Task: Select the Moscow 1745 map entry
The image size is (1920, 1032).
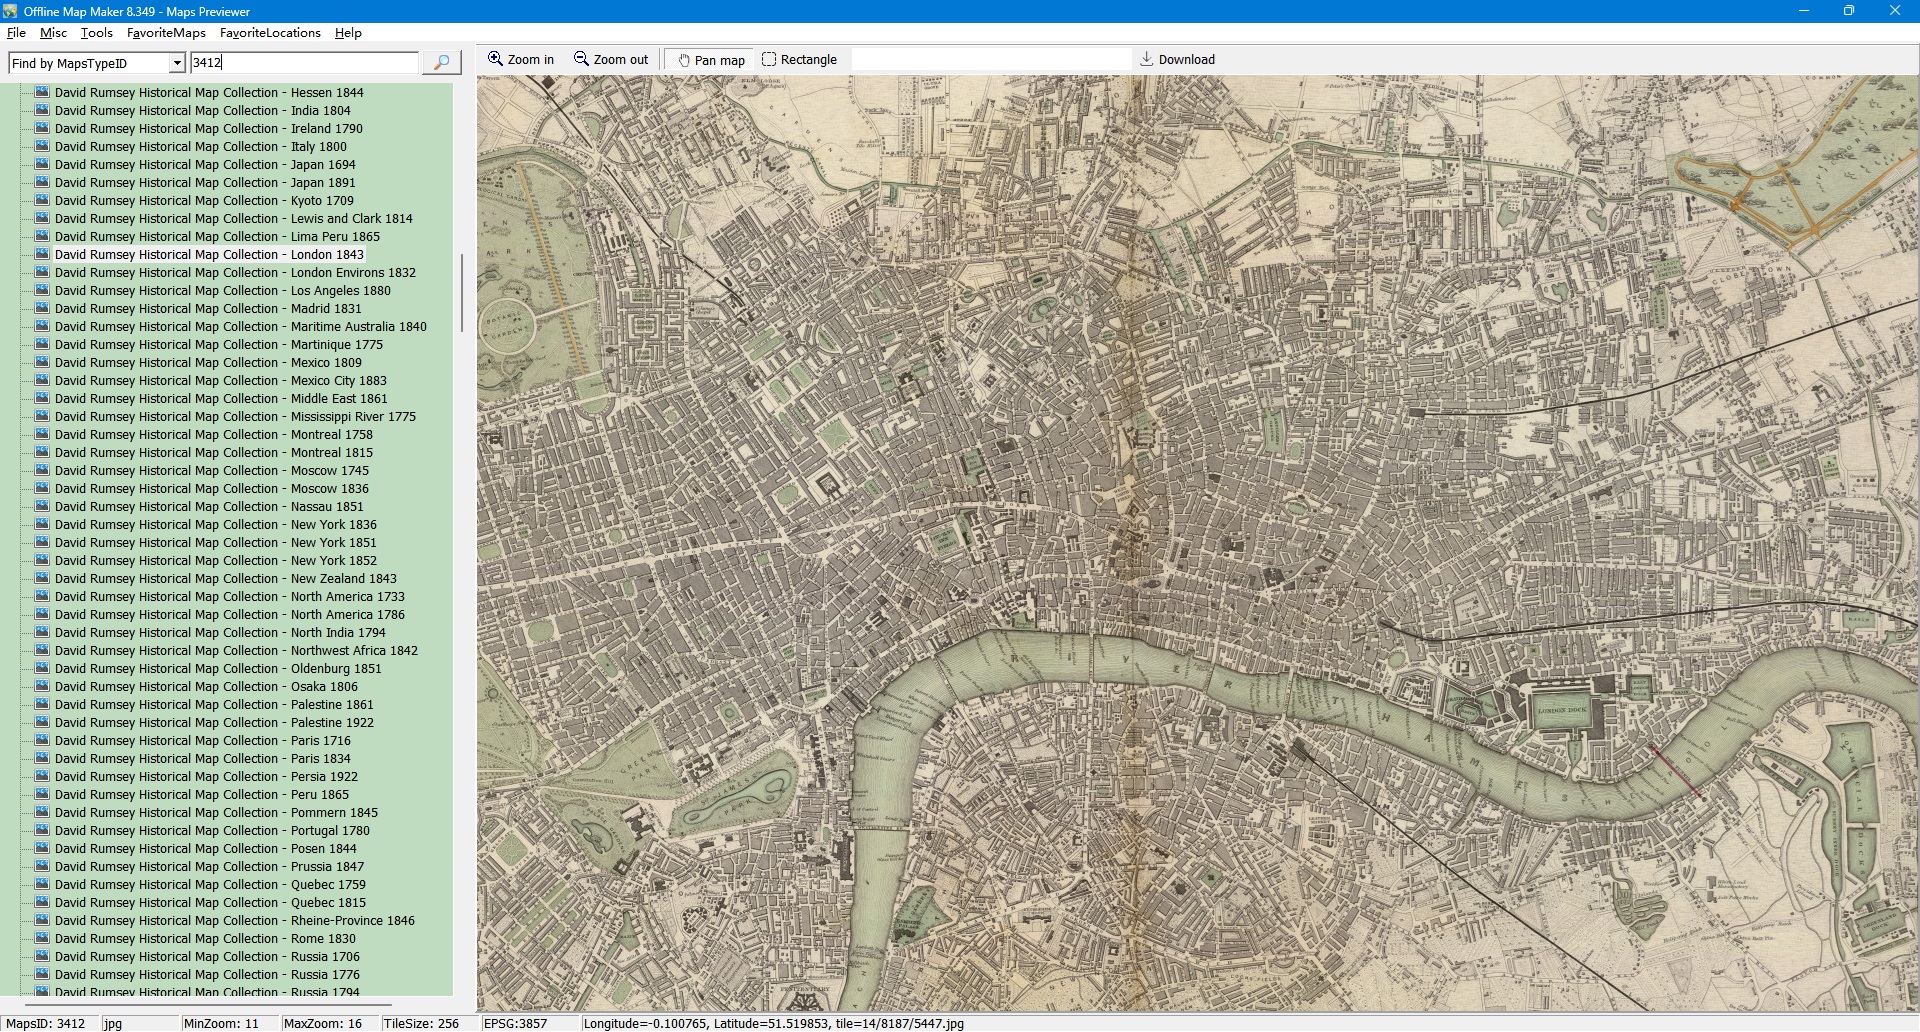Action: [211, 471]
